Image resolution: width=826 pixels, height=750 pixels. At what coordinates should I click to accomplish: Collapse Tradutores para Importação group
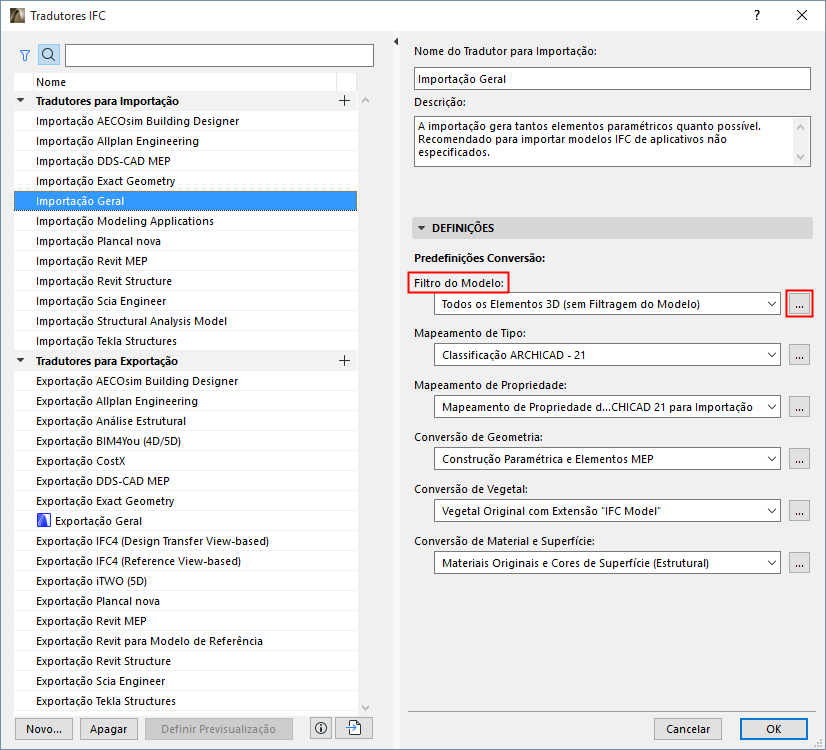tap(21, 101)
